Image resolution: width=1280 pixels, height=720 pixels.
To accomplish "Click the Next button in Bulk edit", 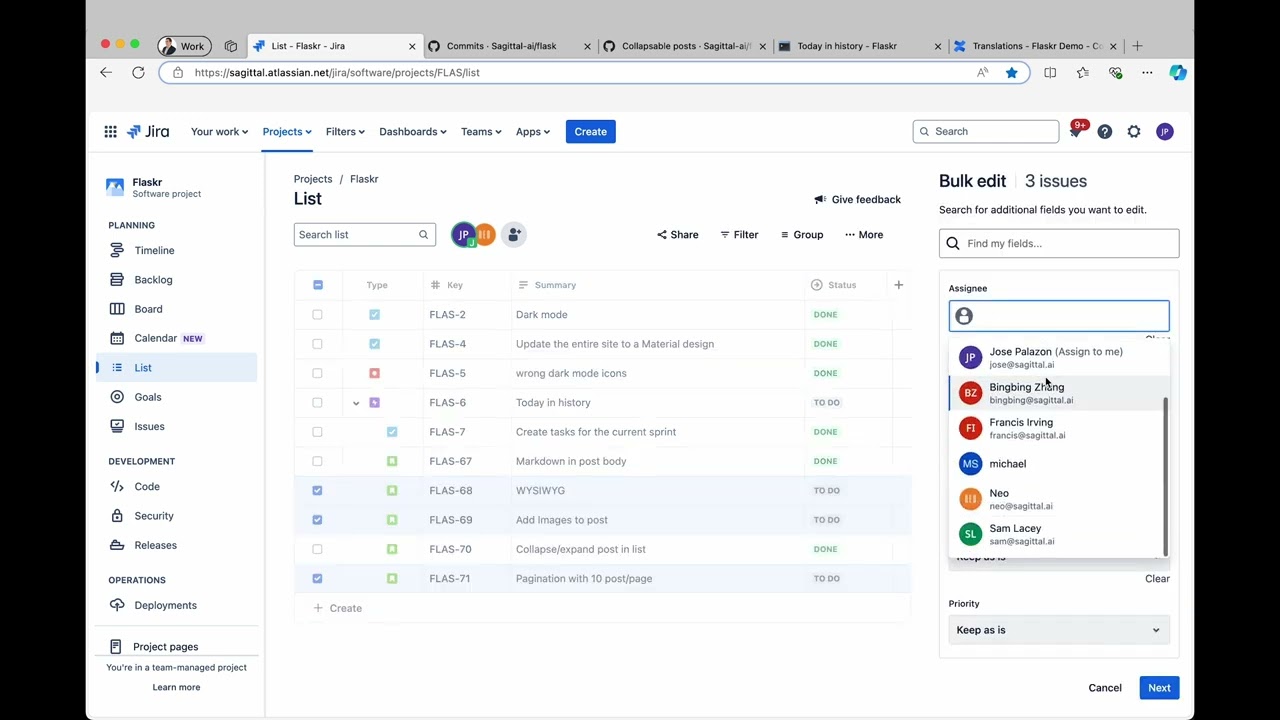I will click(1159, 688).
